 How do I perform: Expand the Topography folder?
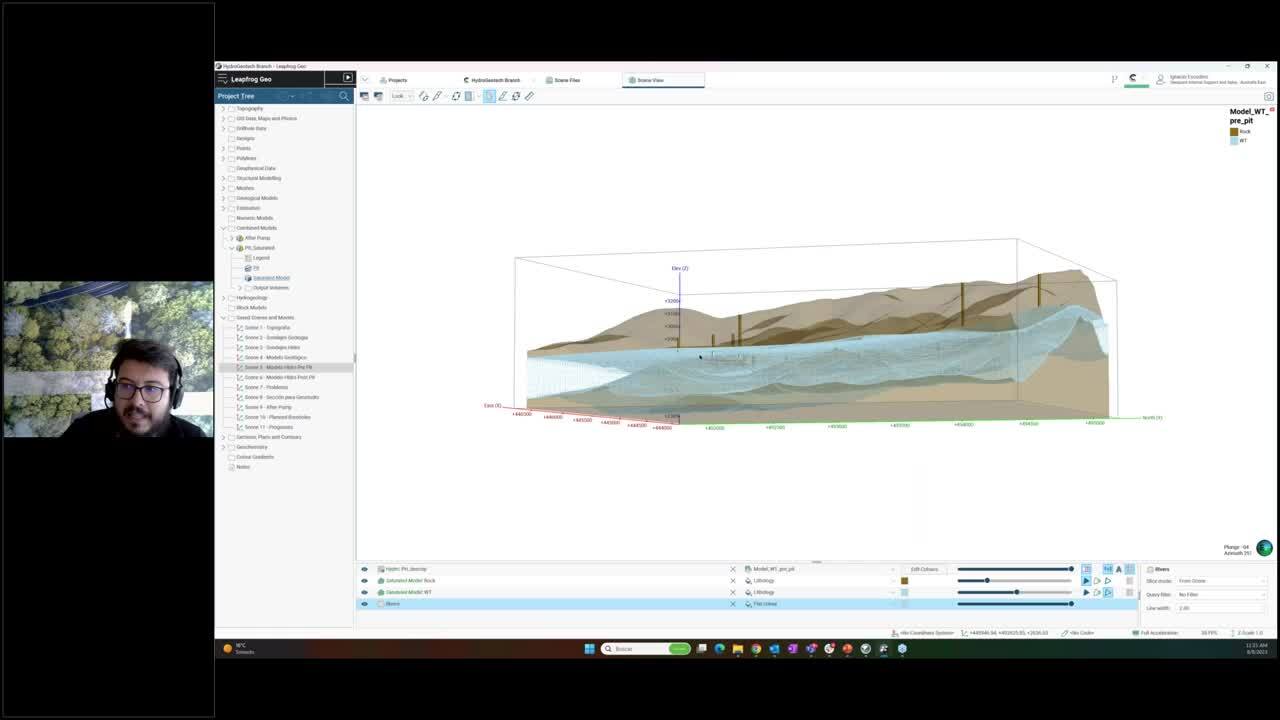[x=223, y=108]
